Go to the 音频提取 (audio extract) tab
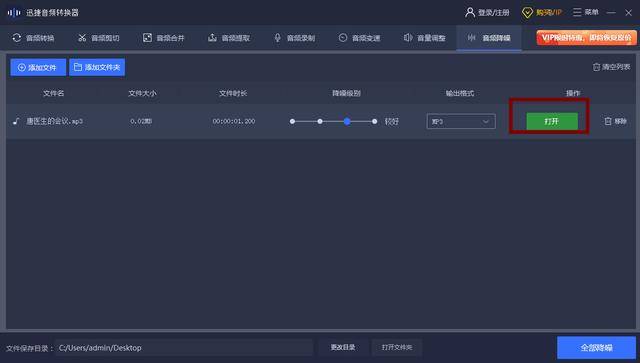The image size is (640, 363). (229, 38)
